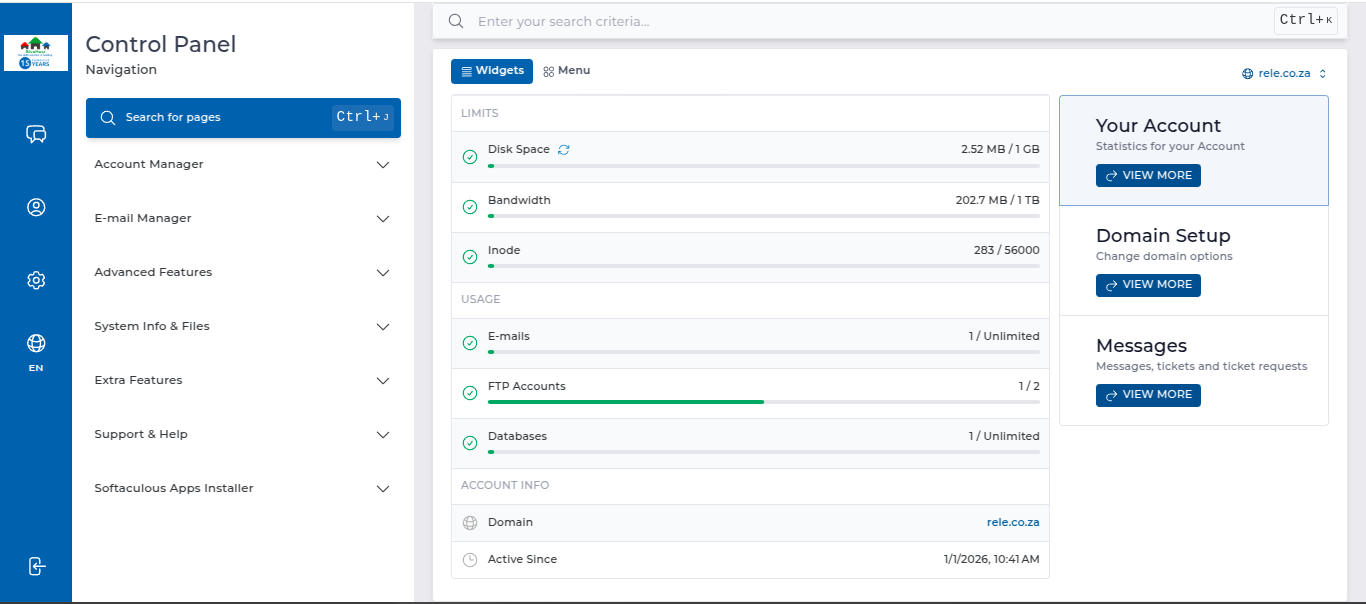Open the user profile icon in sidebar
1366x604 pixels.
(x=36, y=208)
